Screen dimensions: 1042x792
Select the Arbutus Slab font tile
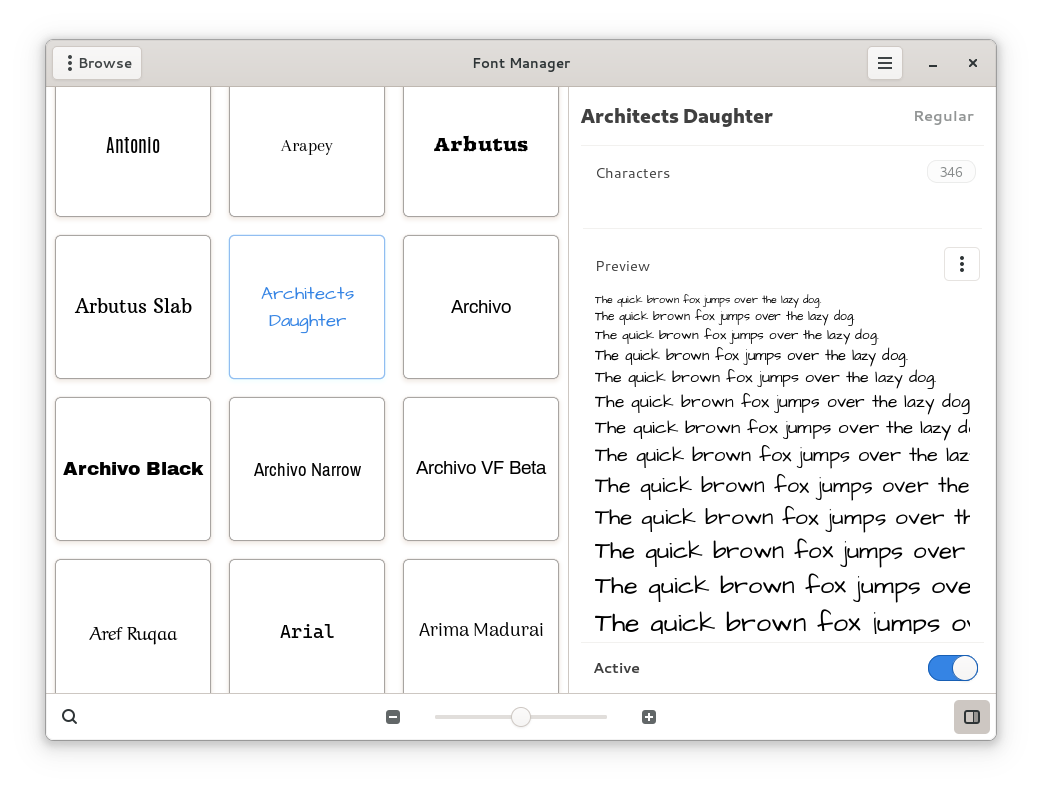tap(133, 307)
